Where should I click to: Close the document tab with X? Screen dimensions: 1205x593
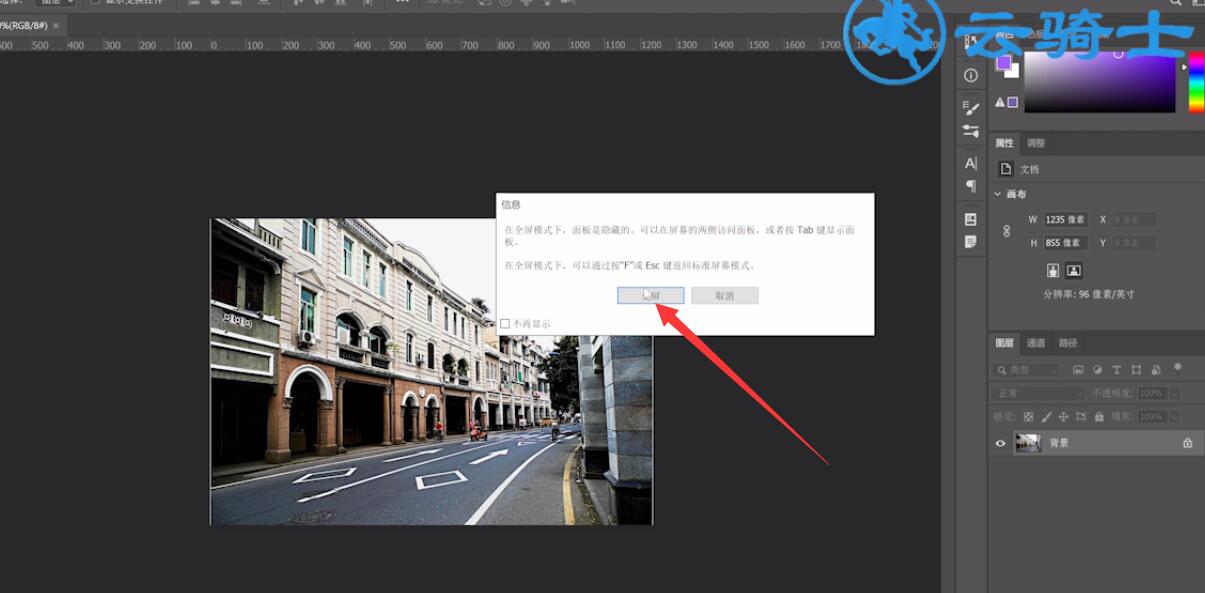point(54,25)
